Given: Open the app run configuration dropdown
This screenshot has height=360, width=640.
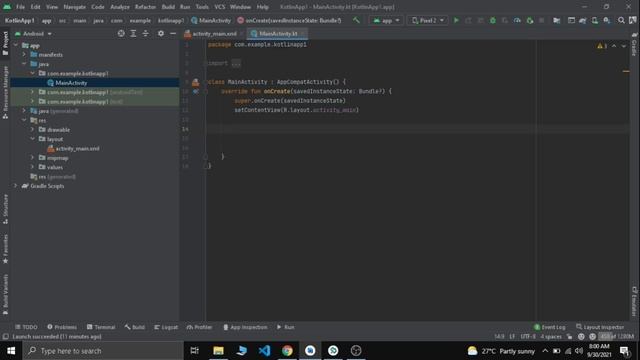Looking at the screenshot, I should pos(386,20).
